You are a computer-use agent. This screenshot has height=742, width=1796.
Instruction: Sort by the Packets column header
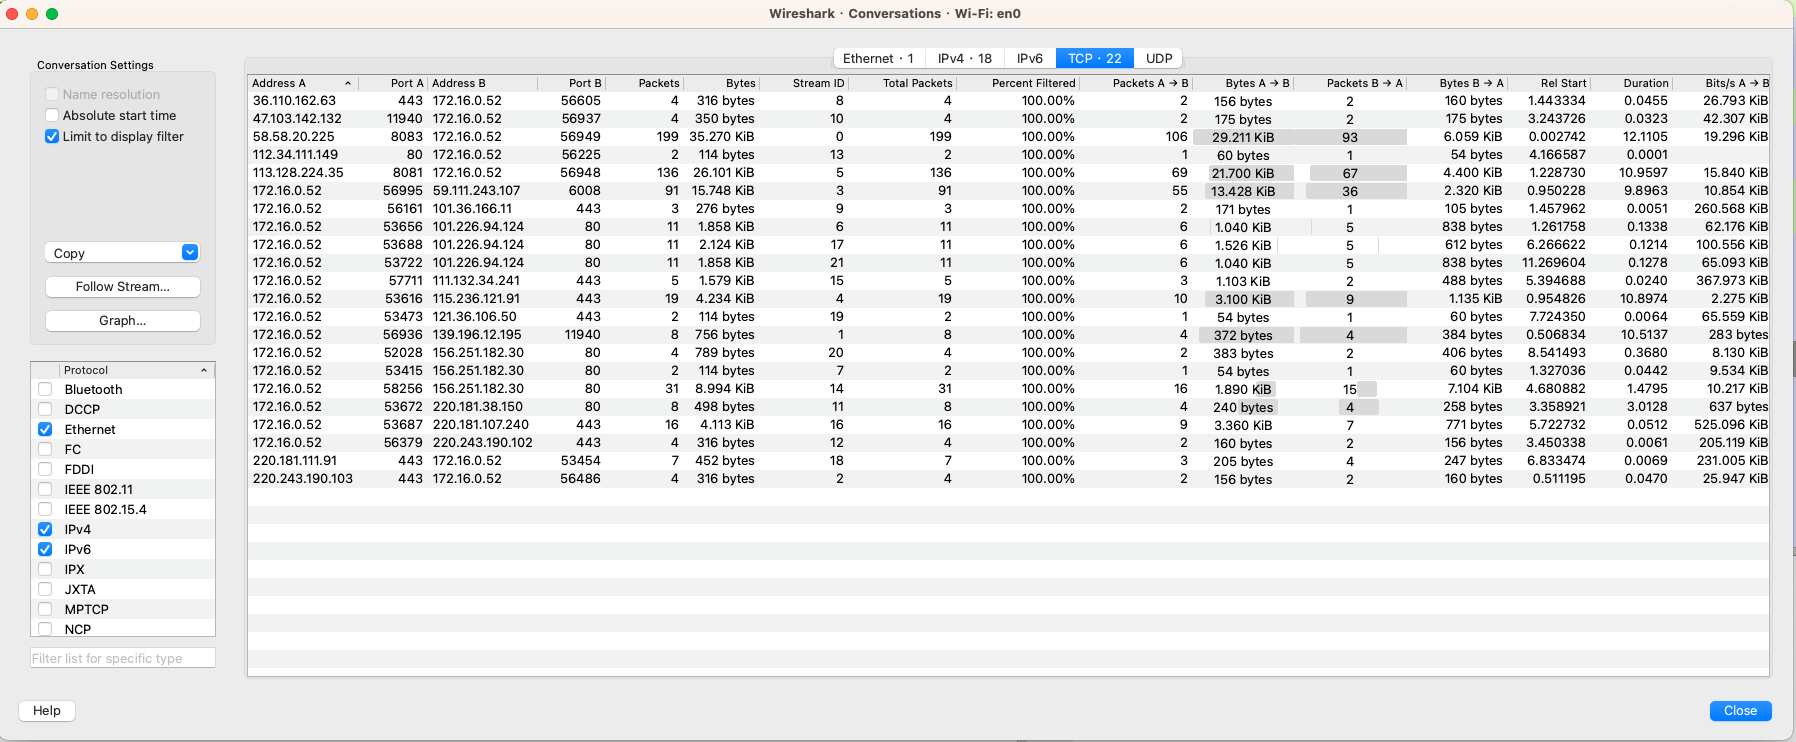pyautogui.click(x=645, y=83)
